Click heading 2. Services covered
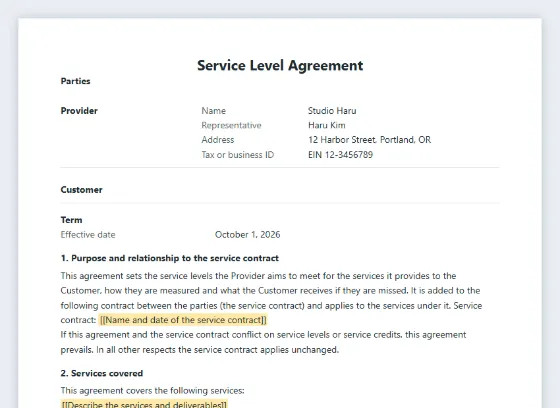This screenshot has width=560, height=408. [102, 373]
